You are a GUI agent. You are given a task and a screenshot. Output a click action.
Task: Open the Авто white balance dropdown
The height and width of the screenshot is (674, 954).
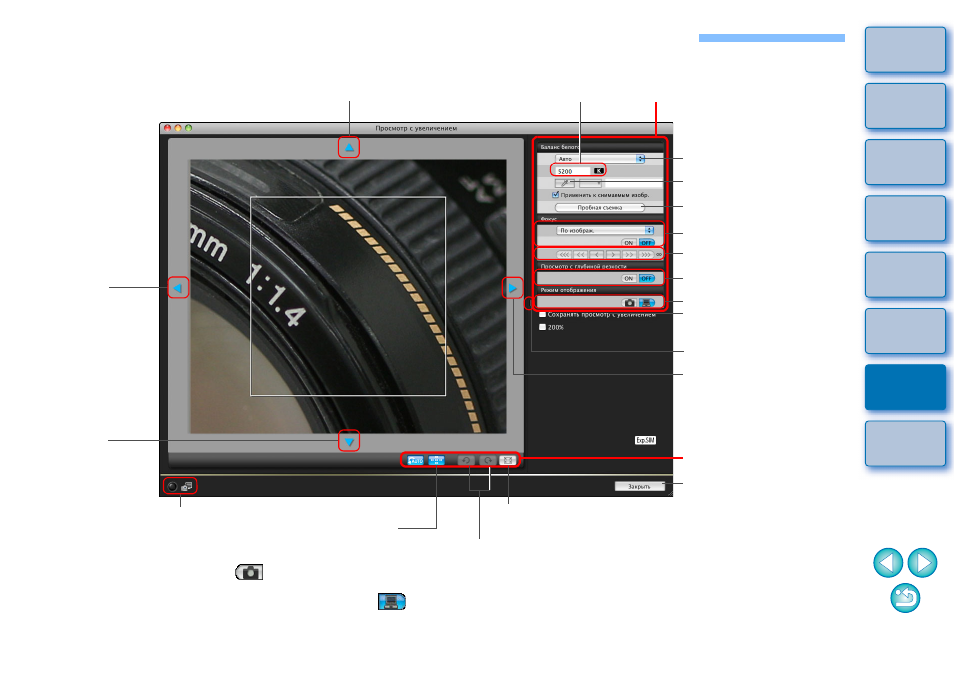pyautogui.click(x=599, y=159)
